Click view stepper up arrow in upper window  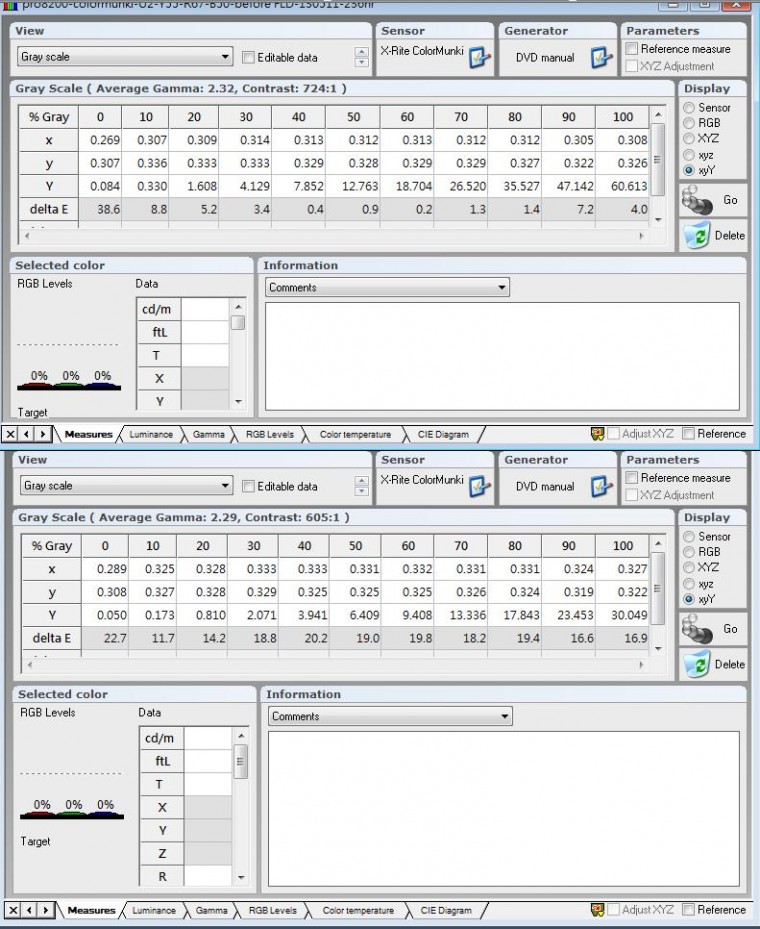point(361,52)
